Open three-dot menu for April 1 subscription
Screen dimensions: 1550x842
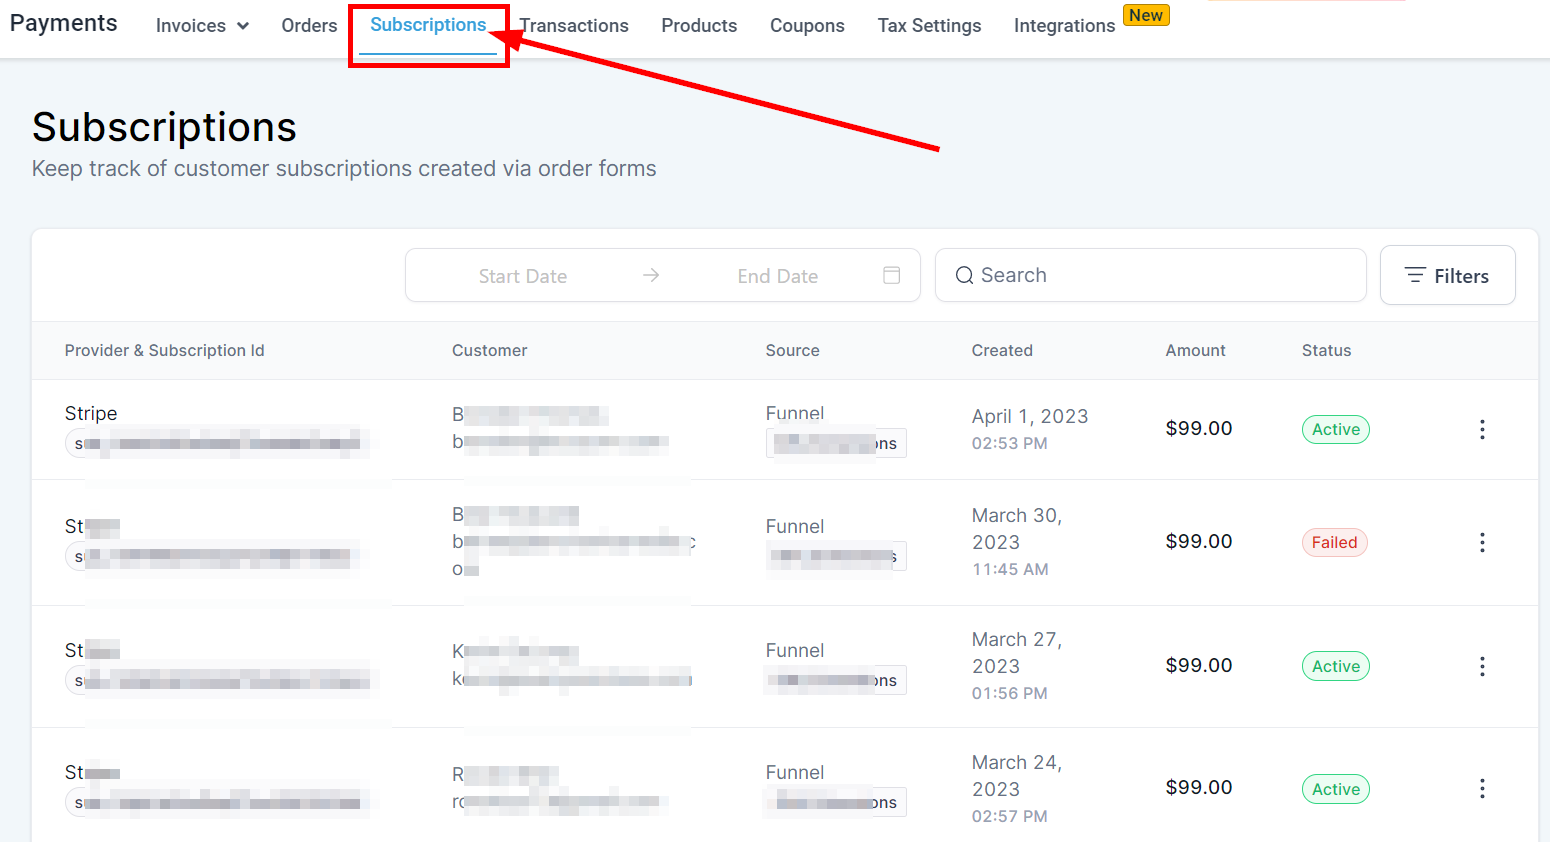coord(1482,429)
